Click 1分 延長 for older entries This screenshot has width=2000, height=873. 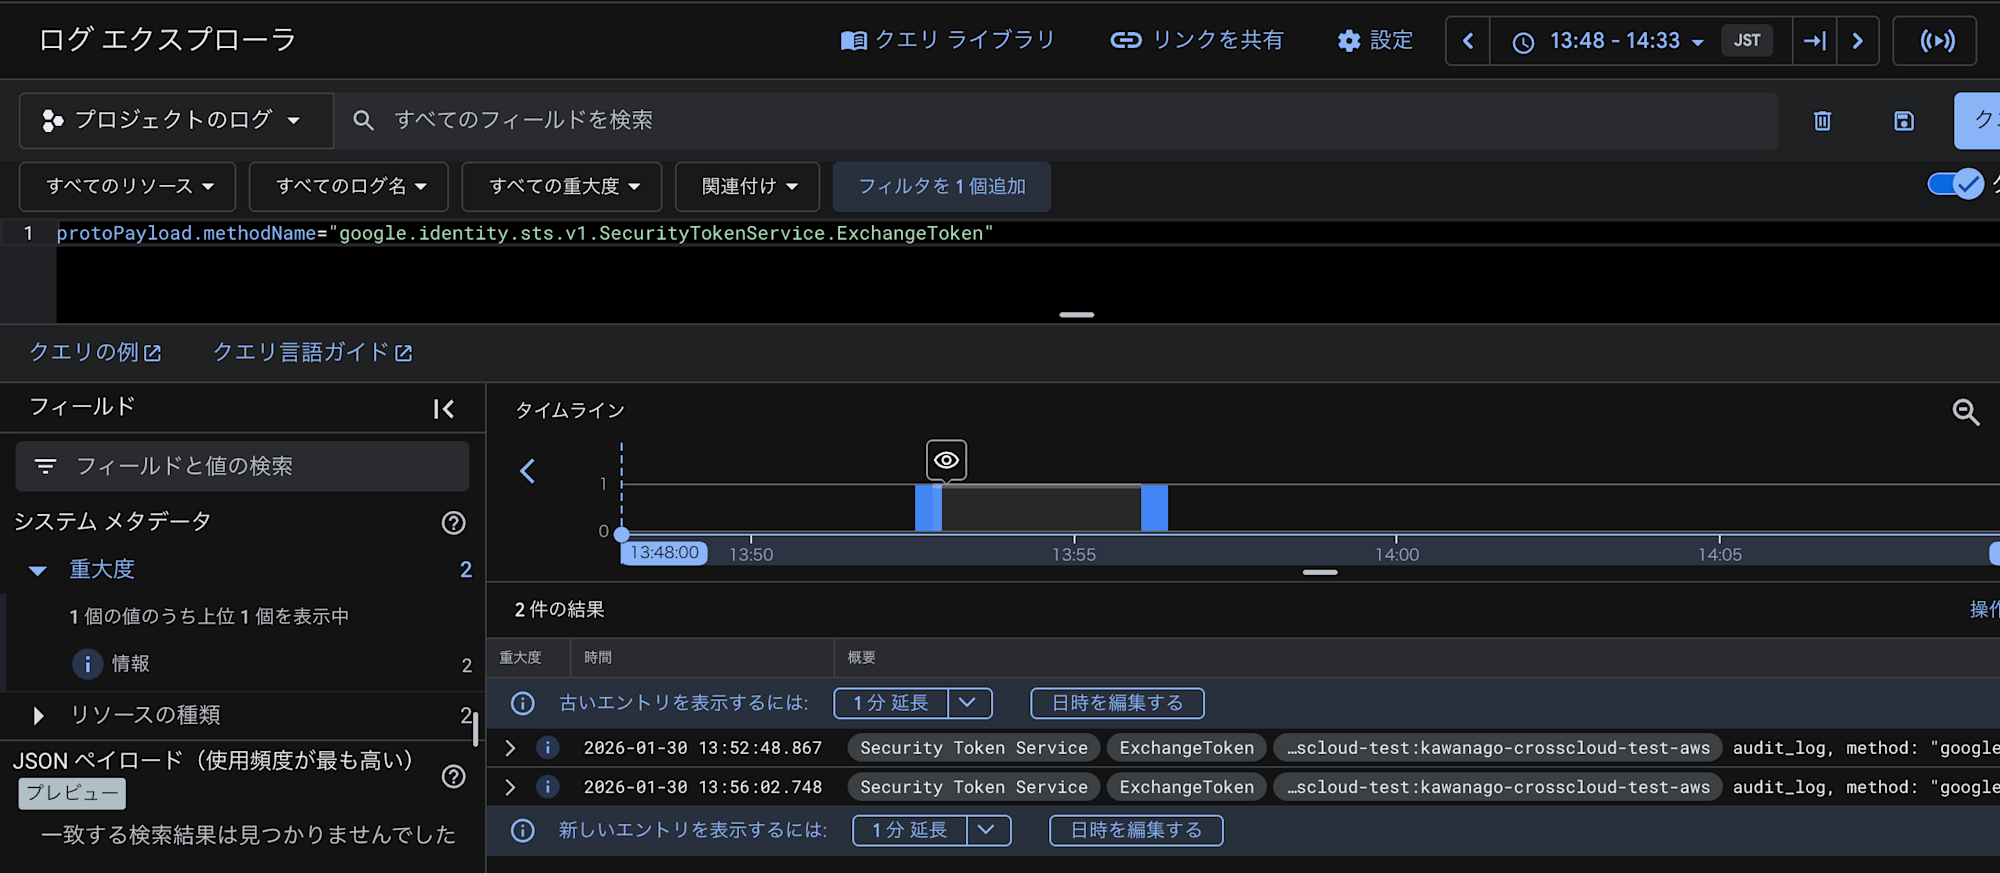[x=891, y=703]
